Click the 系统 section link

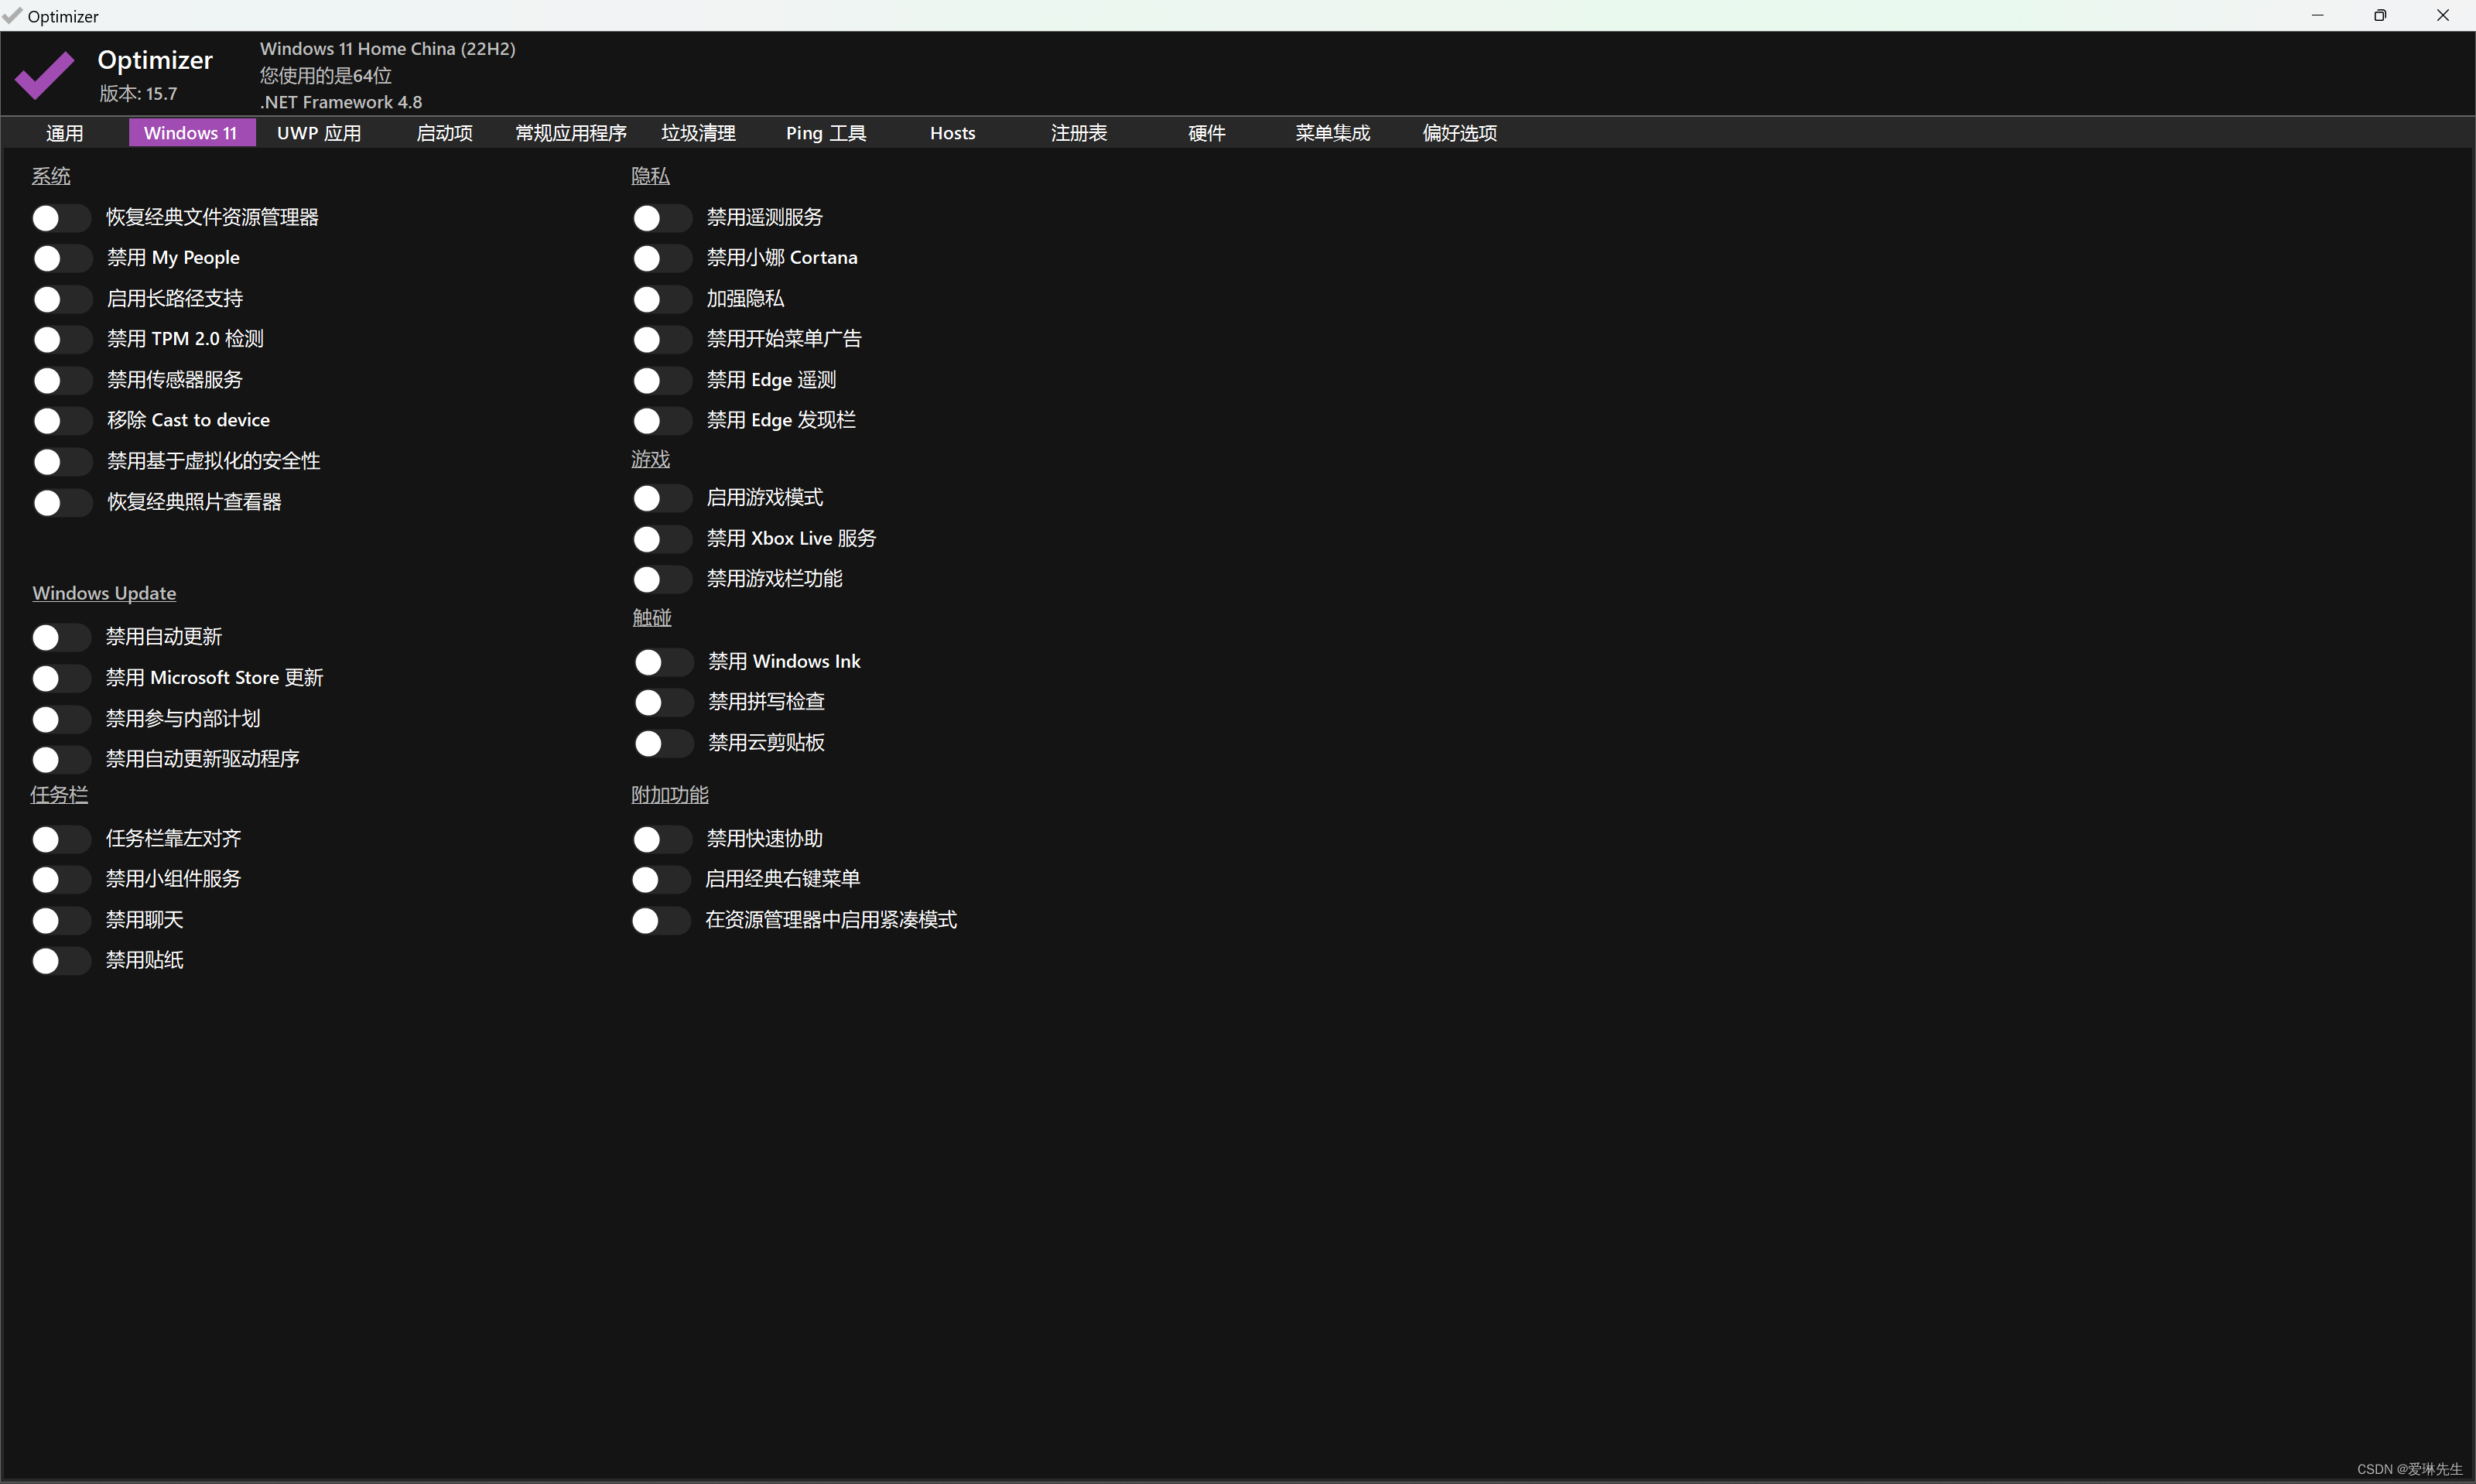coord(51,176)
